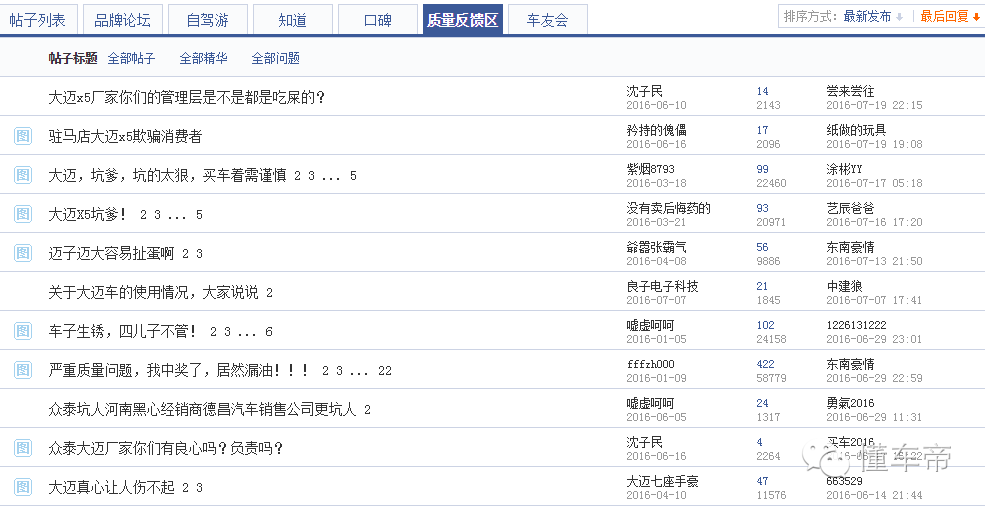This screenshot has height=507, width=985.
Task: Go to page 5 of 买车着需谨慎 post
Action: tap(353, 176)
